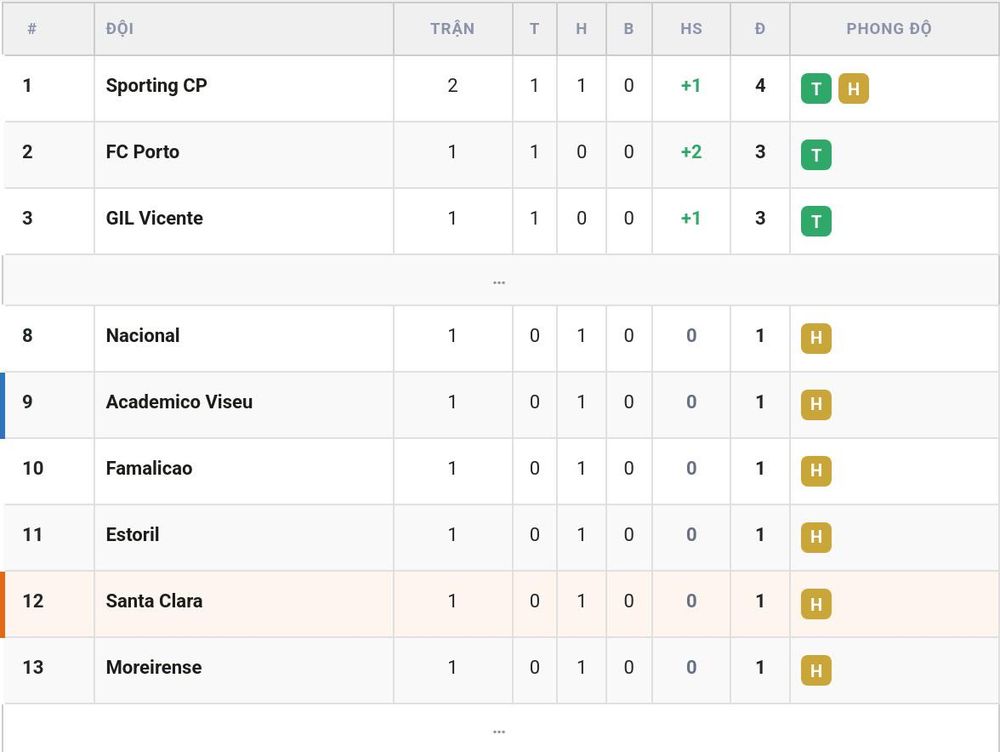Click Moreirense's yellow H form badge
The image size is (1000, 752).
pyautogui.click(x=816, y=670)
